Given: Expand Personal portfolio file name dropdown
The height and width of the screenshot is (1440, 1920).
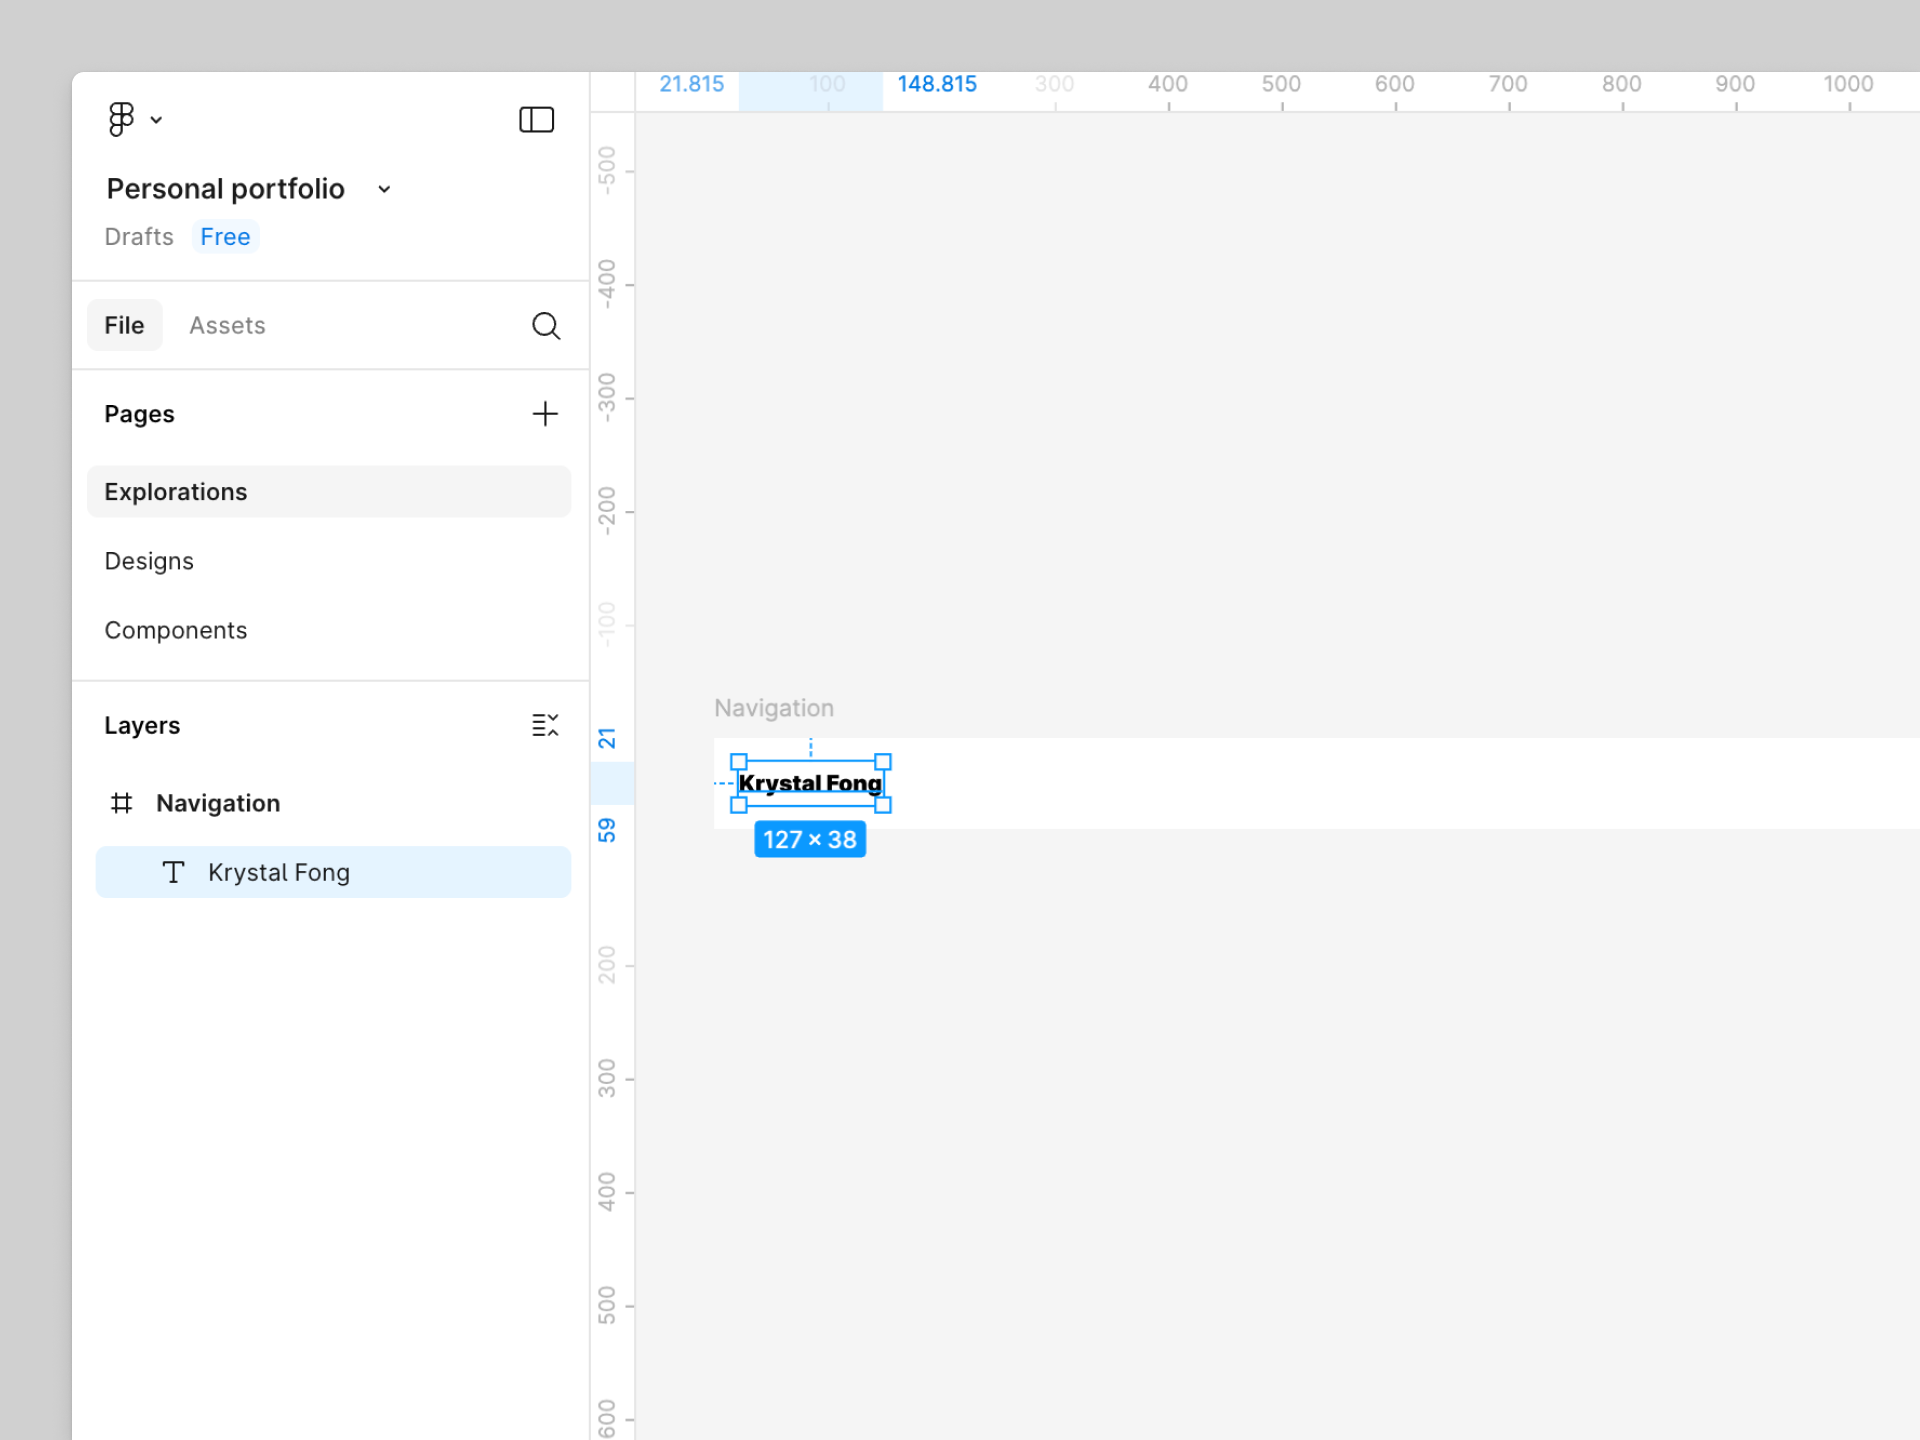Looking at the screenshot, I should coord(384,189).
